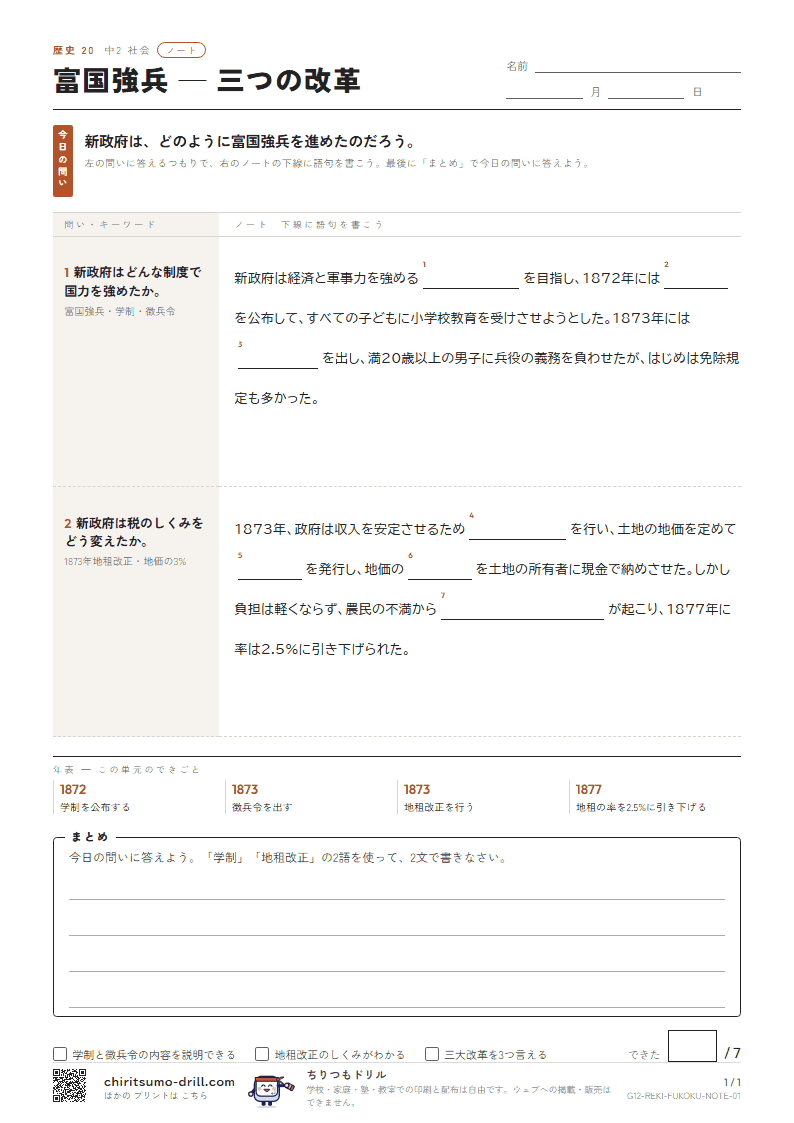This screenshot has height=1123, width=794.
Task: Click the まとめ section label
Action: 89,837
